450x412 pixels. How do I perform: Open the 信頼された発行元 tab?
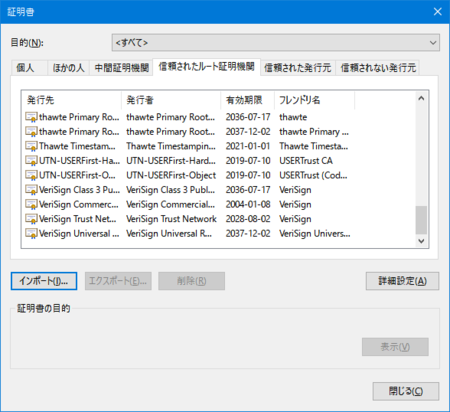click(298, 68)
